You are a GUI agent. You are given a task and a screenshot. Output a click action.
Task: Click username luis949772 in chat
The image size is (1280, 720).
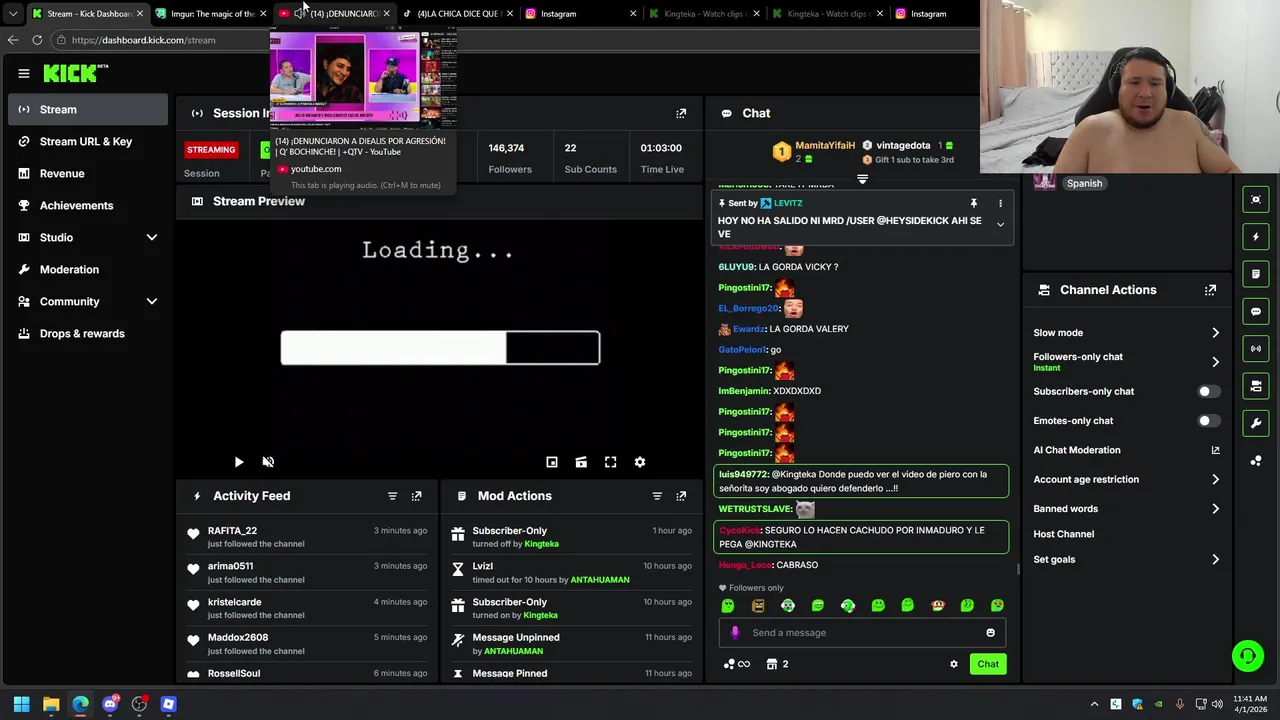point(743,475)
